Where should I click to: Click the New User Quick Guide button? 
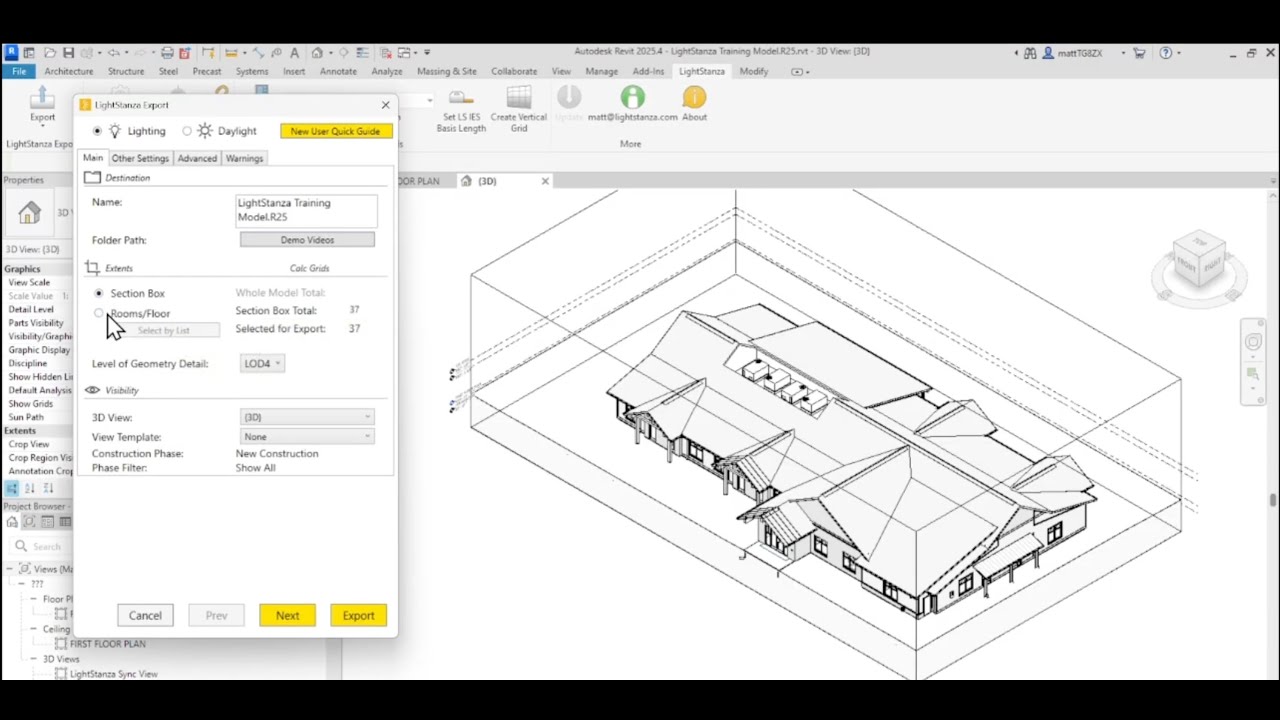pos(336,131)
